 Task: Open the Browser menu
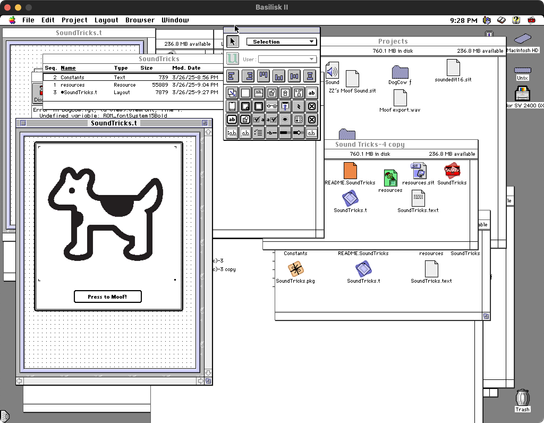pyautogui.click(x=140, y=20)
